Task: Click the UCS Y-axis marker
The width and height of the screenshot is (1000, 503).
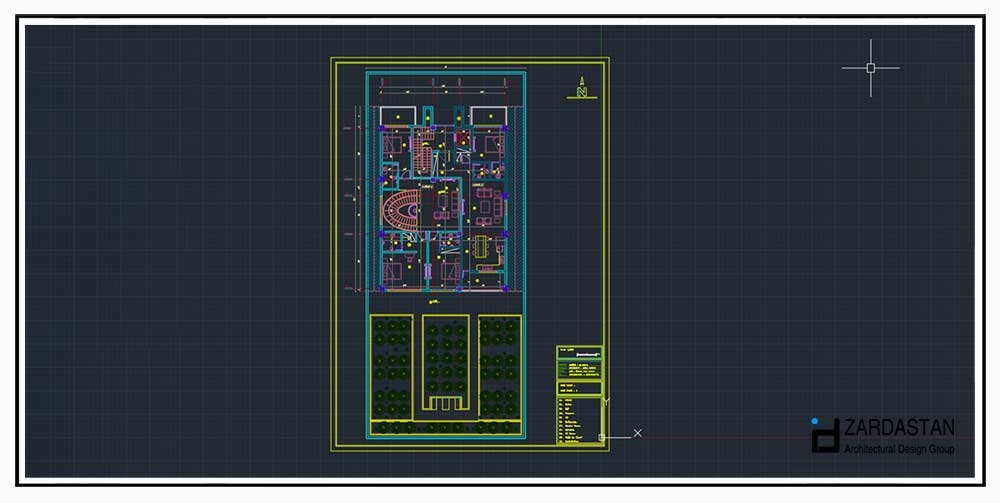Action: 606,401
